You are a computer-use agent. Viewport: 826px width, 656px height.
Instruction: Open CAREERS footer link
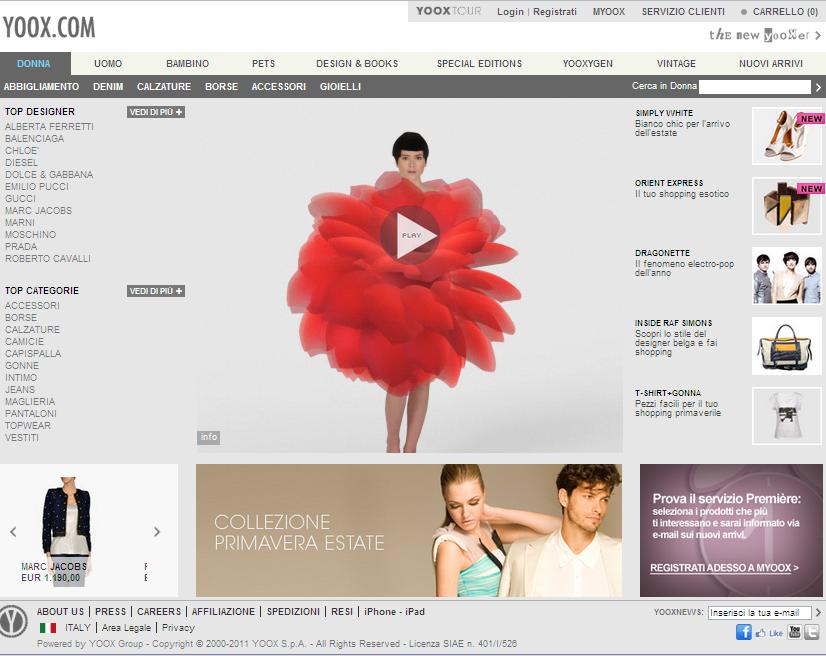(159, 612)
